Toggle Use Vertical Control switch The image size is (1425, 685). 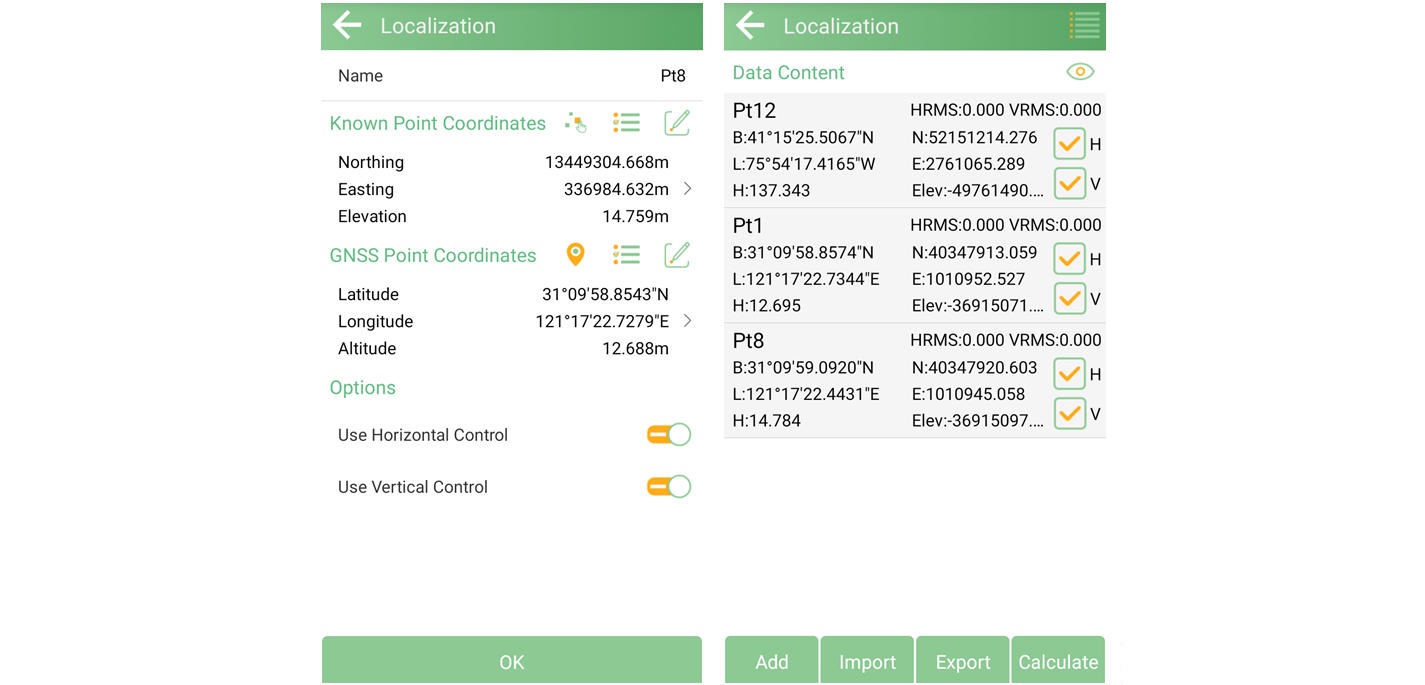coord(668,487)
